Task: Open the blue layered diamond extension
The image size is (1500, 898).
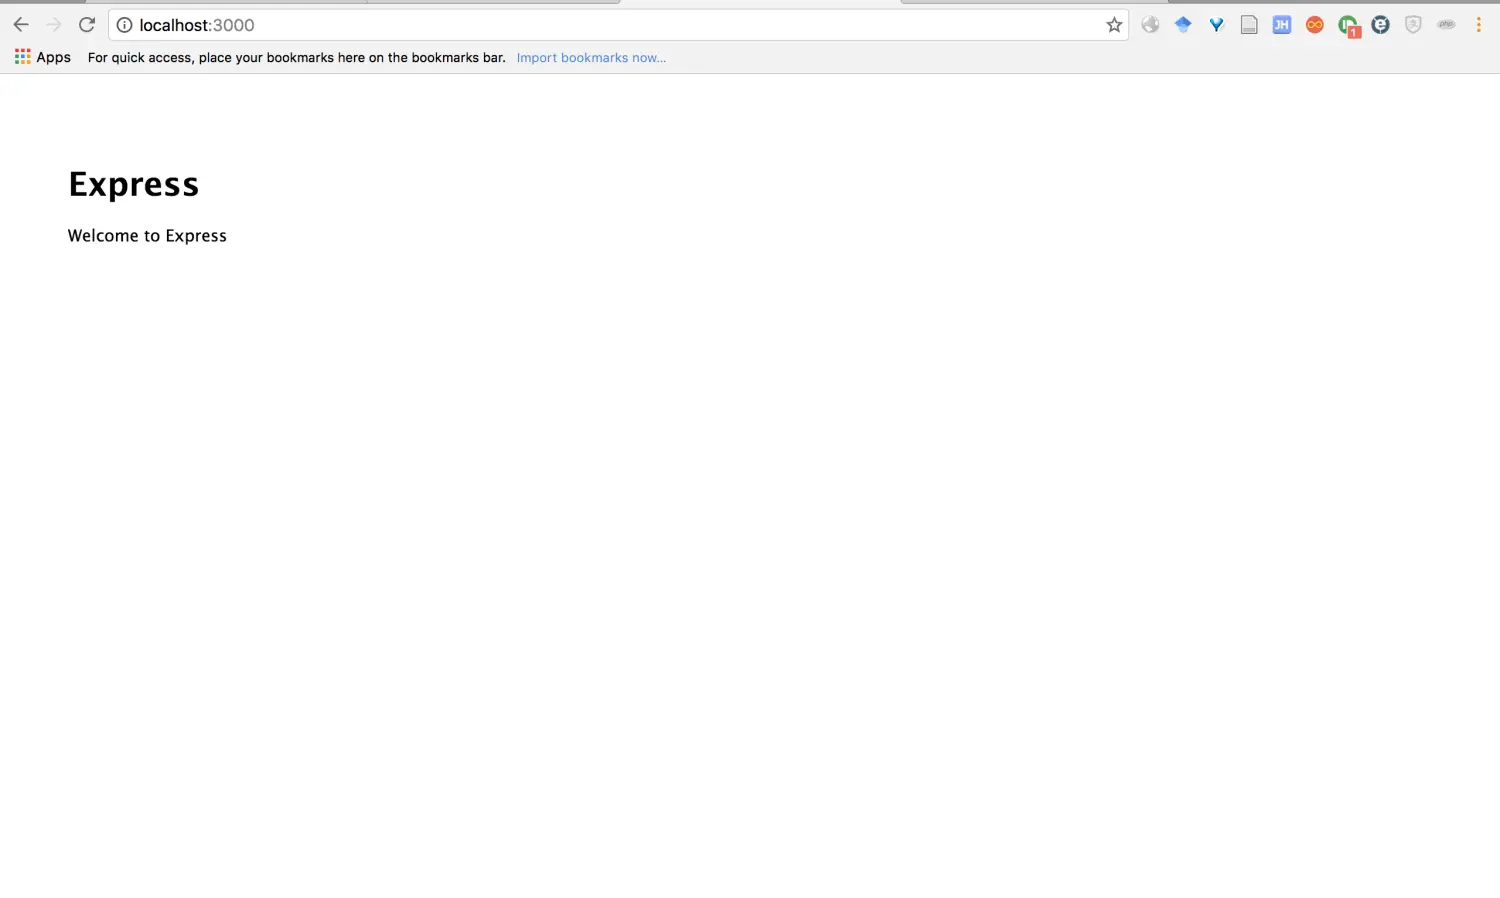Action: click(x=1183, y=25)
